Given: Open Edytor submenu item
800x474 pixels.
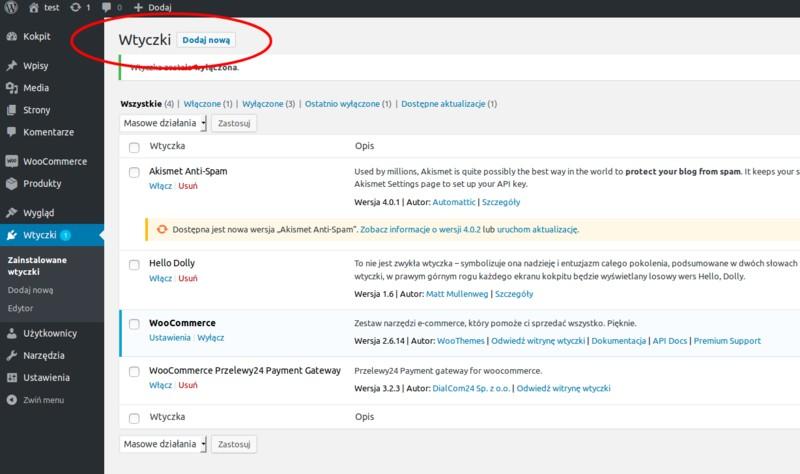Looking at the screenshot, I should 20,308.
